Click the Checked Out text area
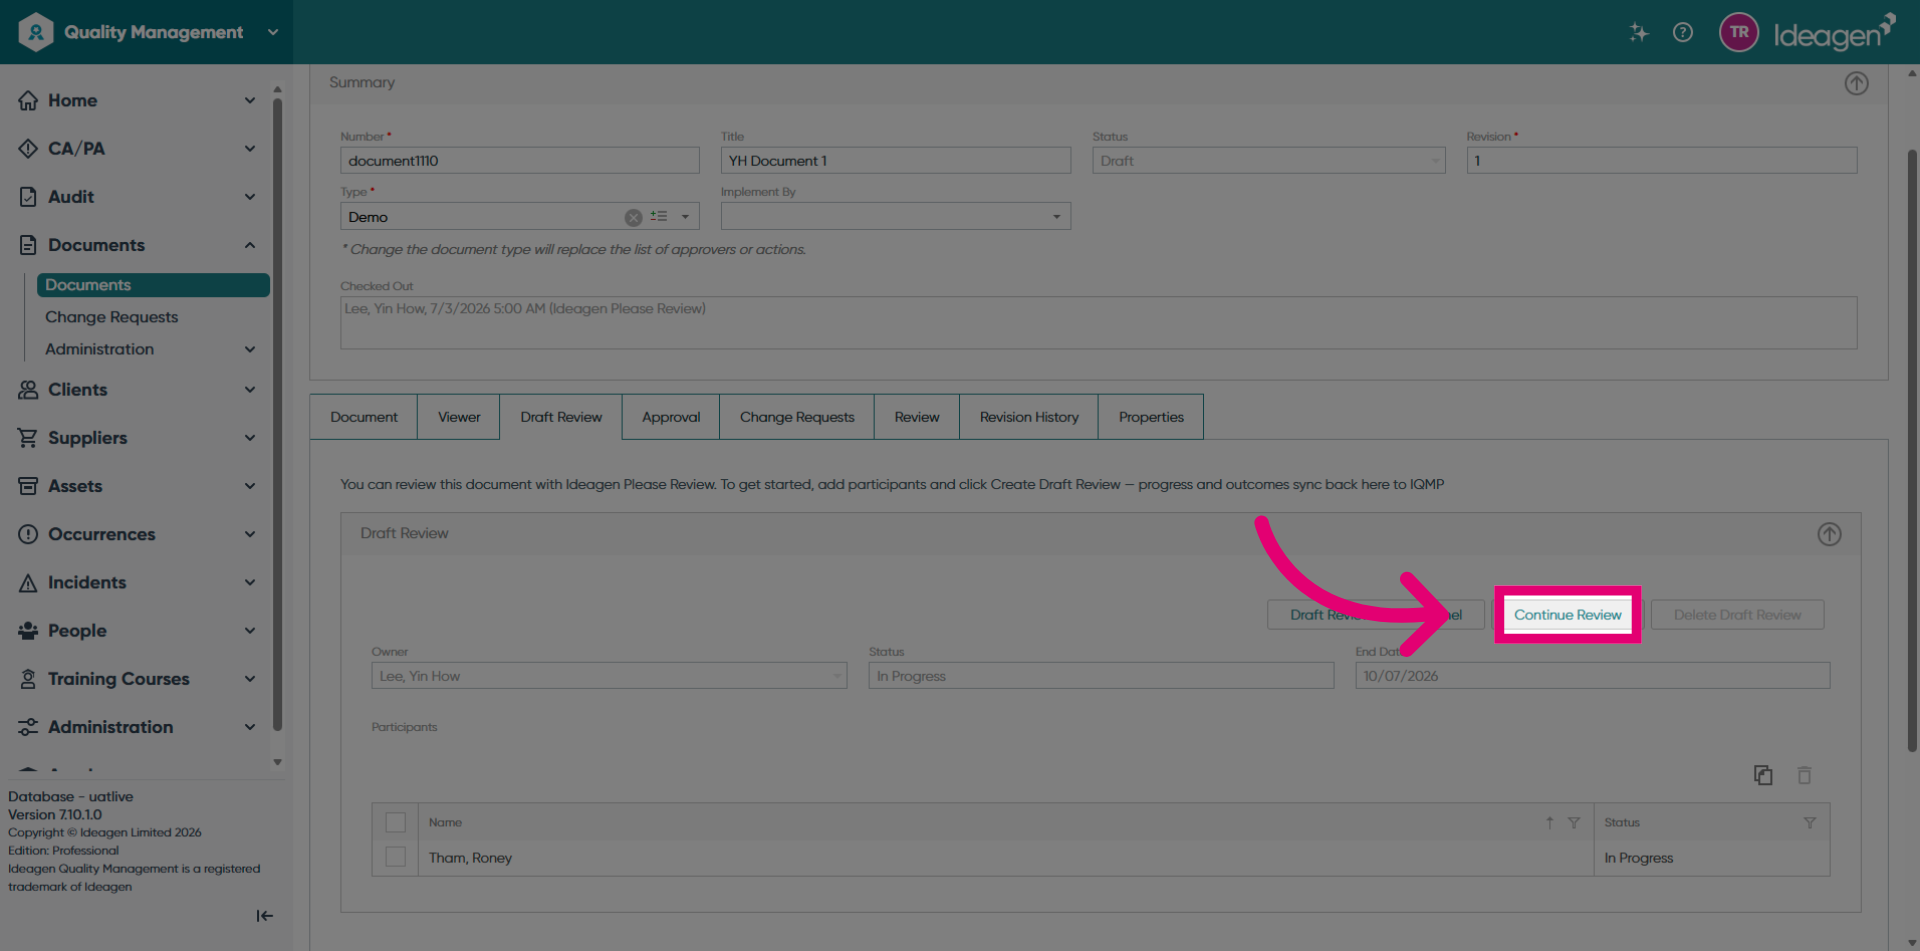This screenshot has width=1920, height=951. pos(1098,322)
